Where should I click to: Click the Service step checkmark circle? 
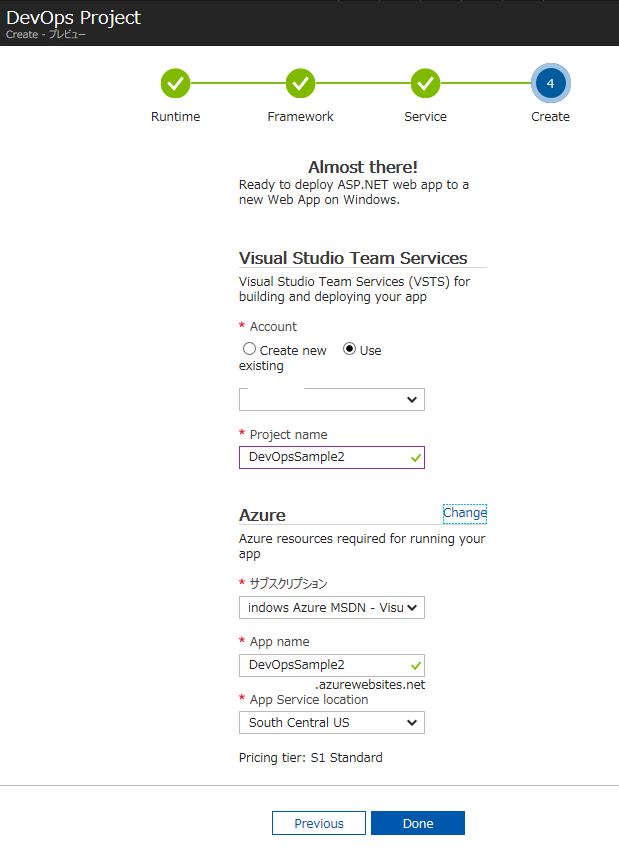tap(425, 83)
